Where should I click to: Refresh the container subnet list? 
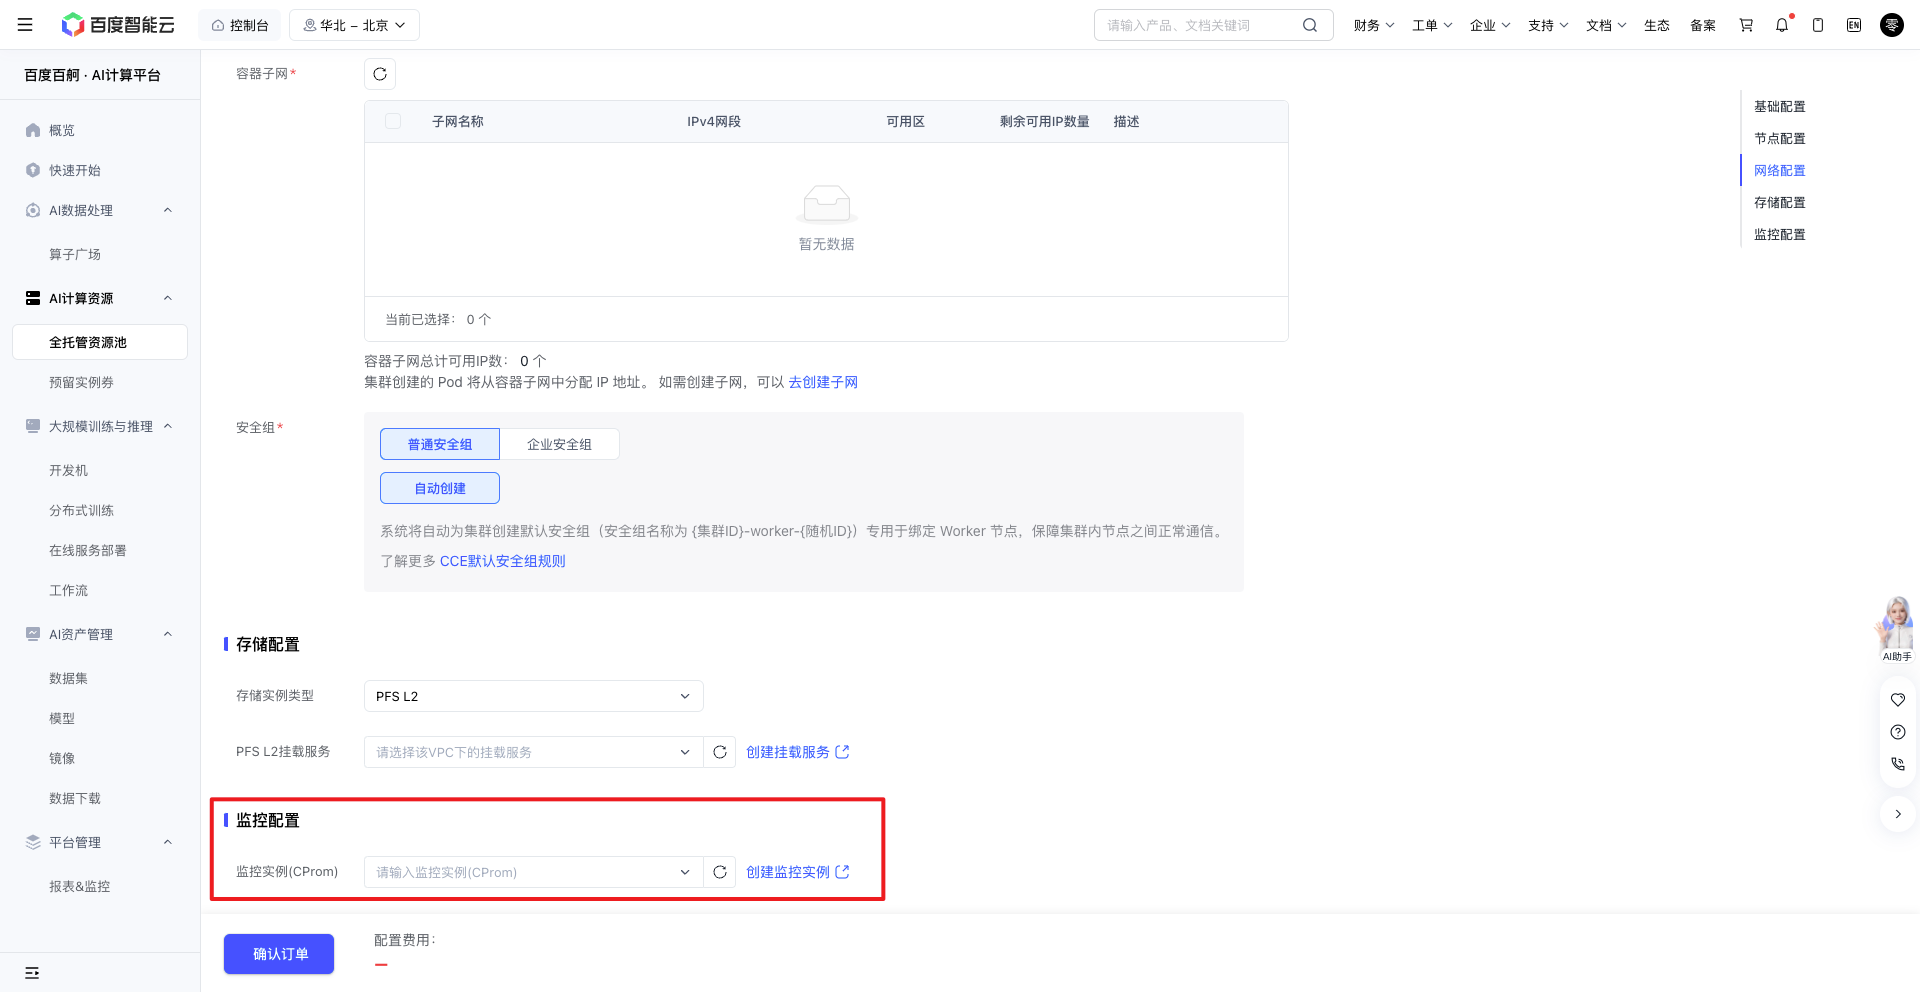point(380,74)
